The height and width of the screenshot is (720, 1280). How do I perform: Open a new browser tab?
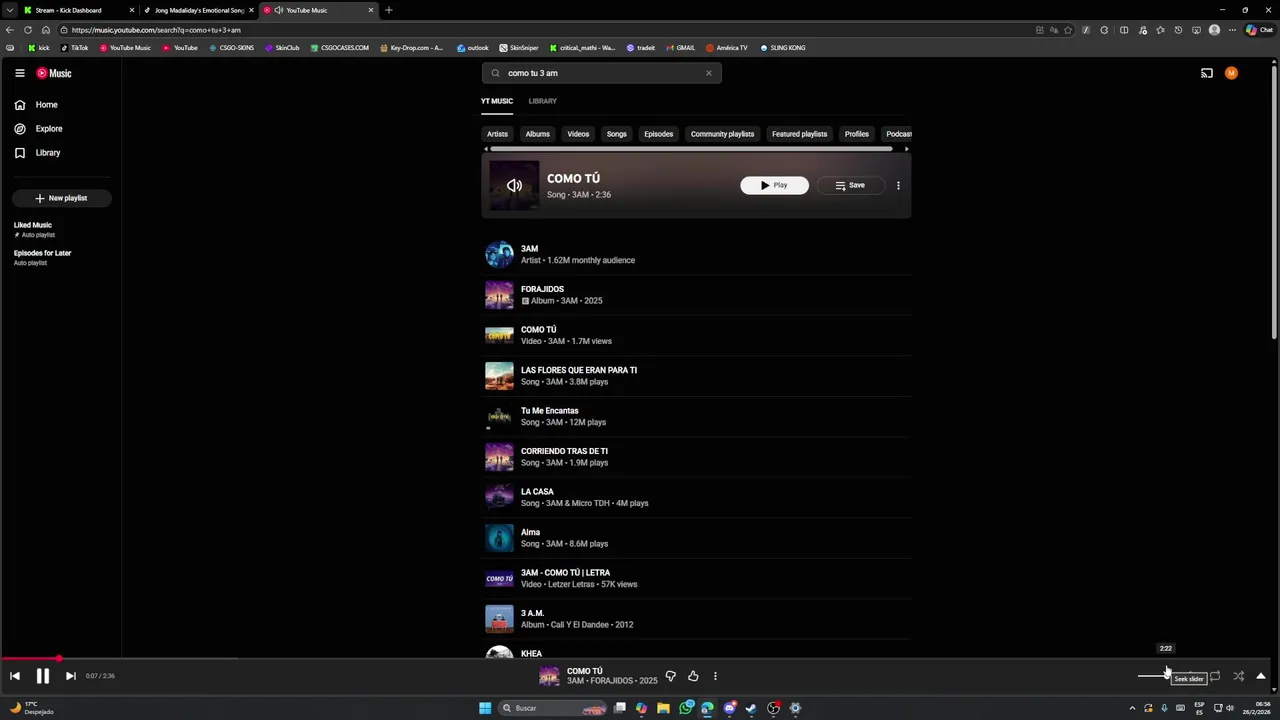[389, 10]
